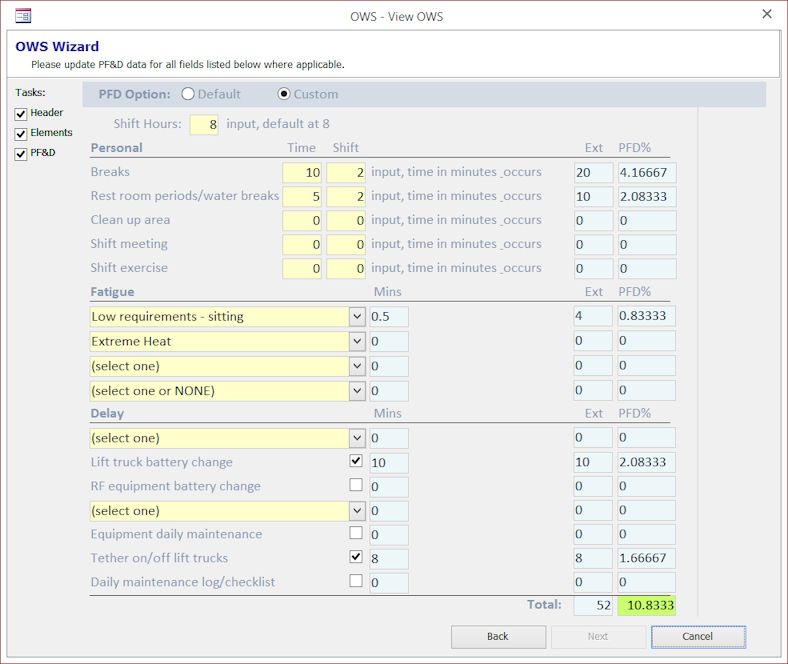
Task: Click Rest room PFD% value 2.08333
Action: pos(647,197)
